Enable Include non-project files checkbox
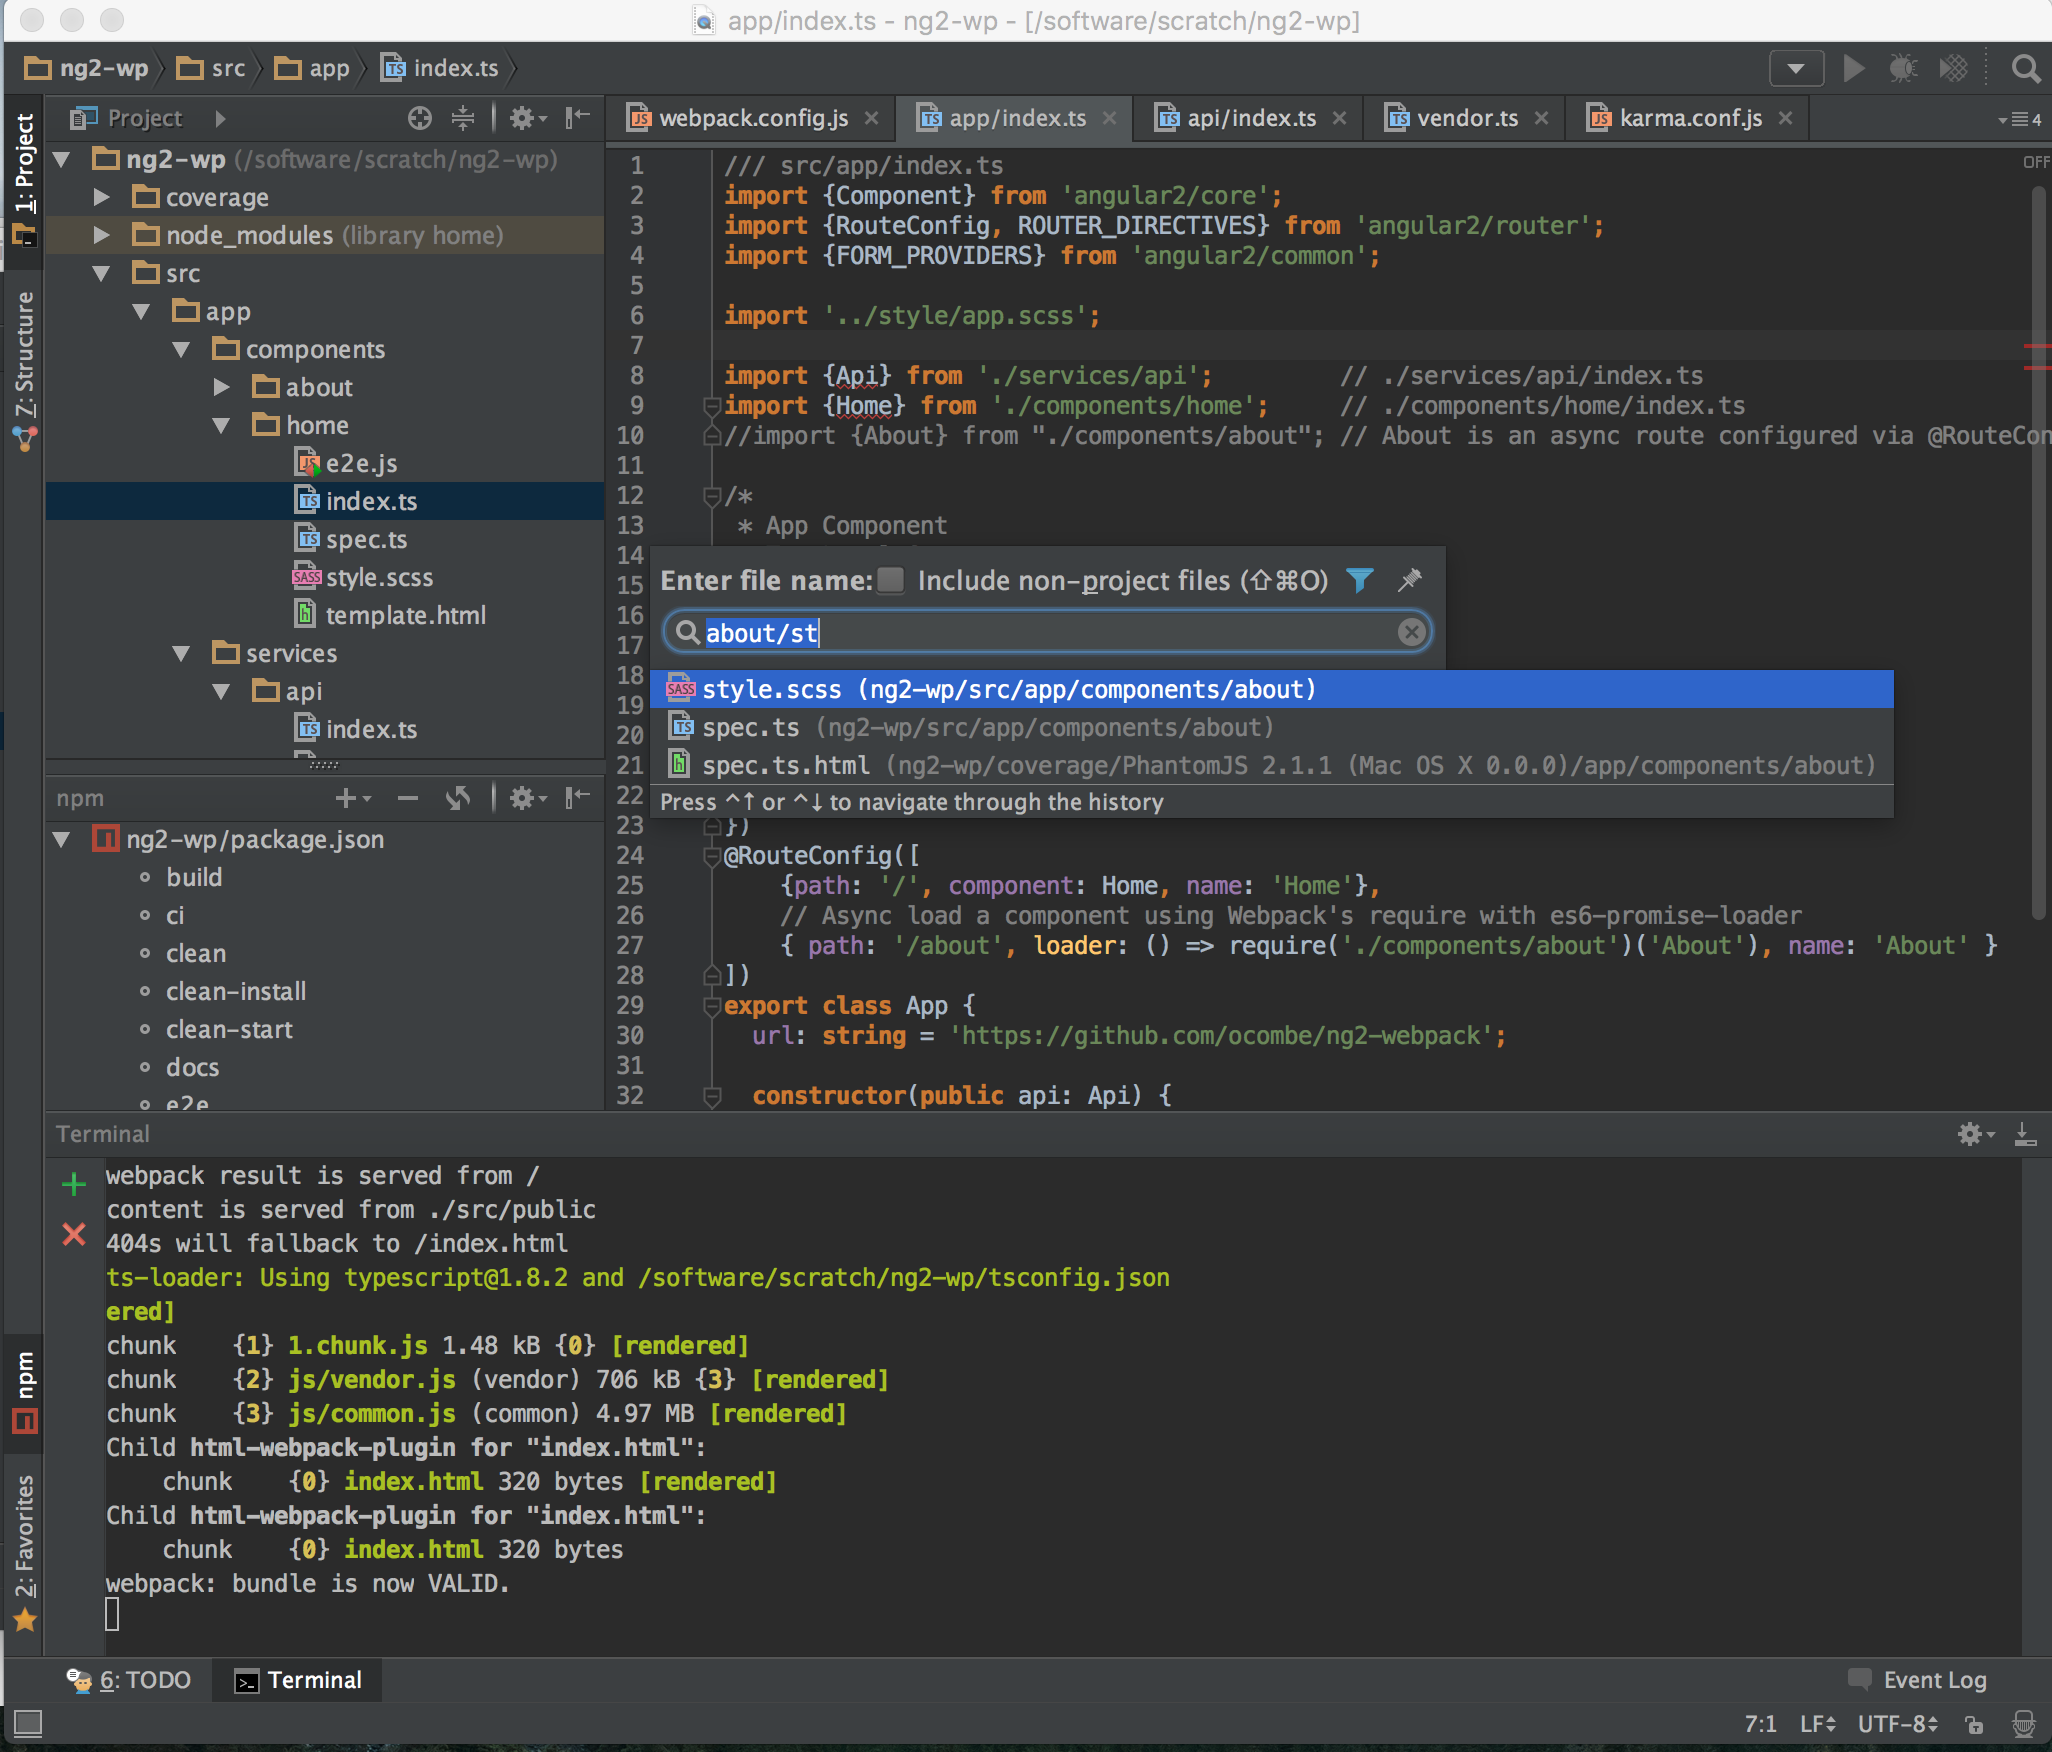Viewport: 2052px width, 1752px height. [x=890, y=580]
